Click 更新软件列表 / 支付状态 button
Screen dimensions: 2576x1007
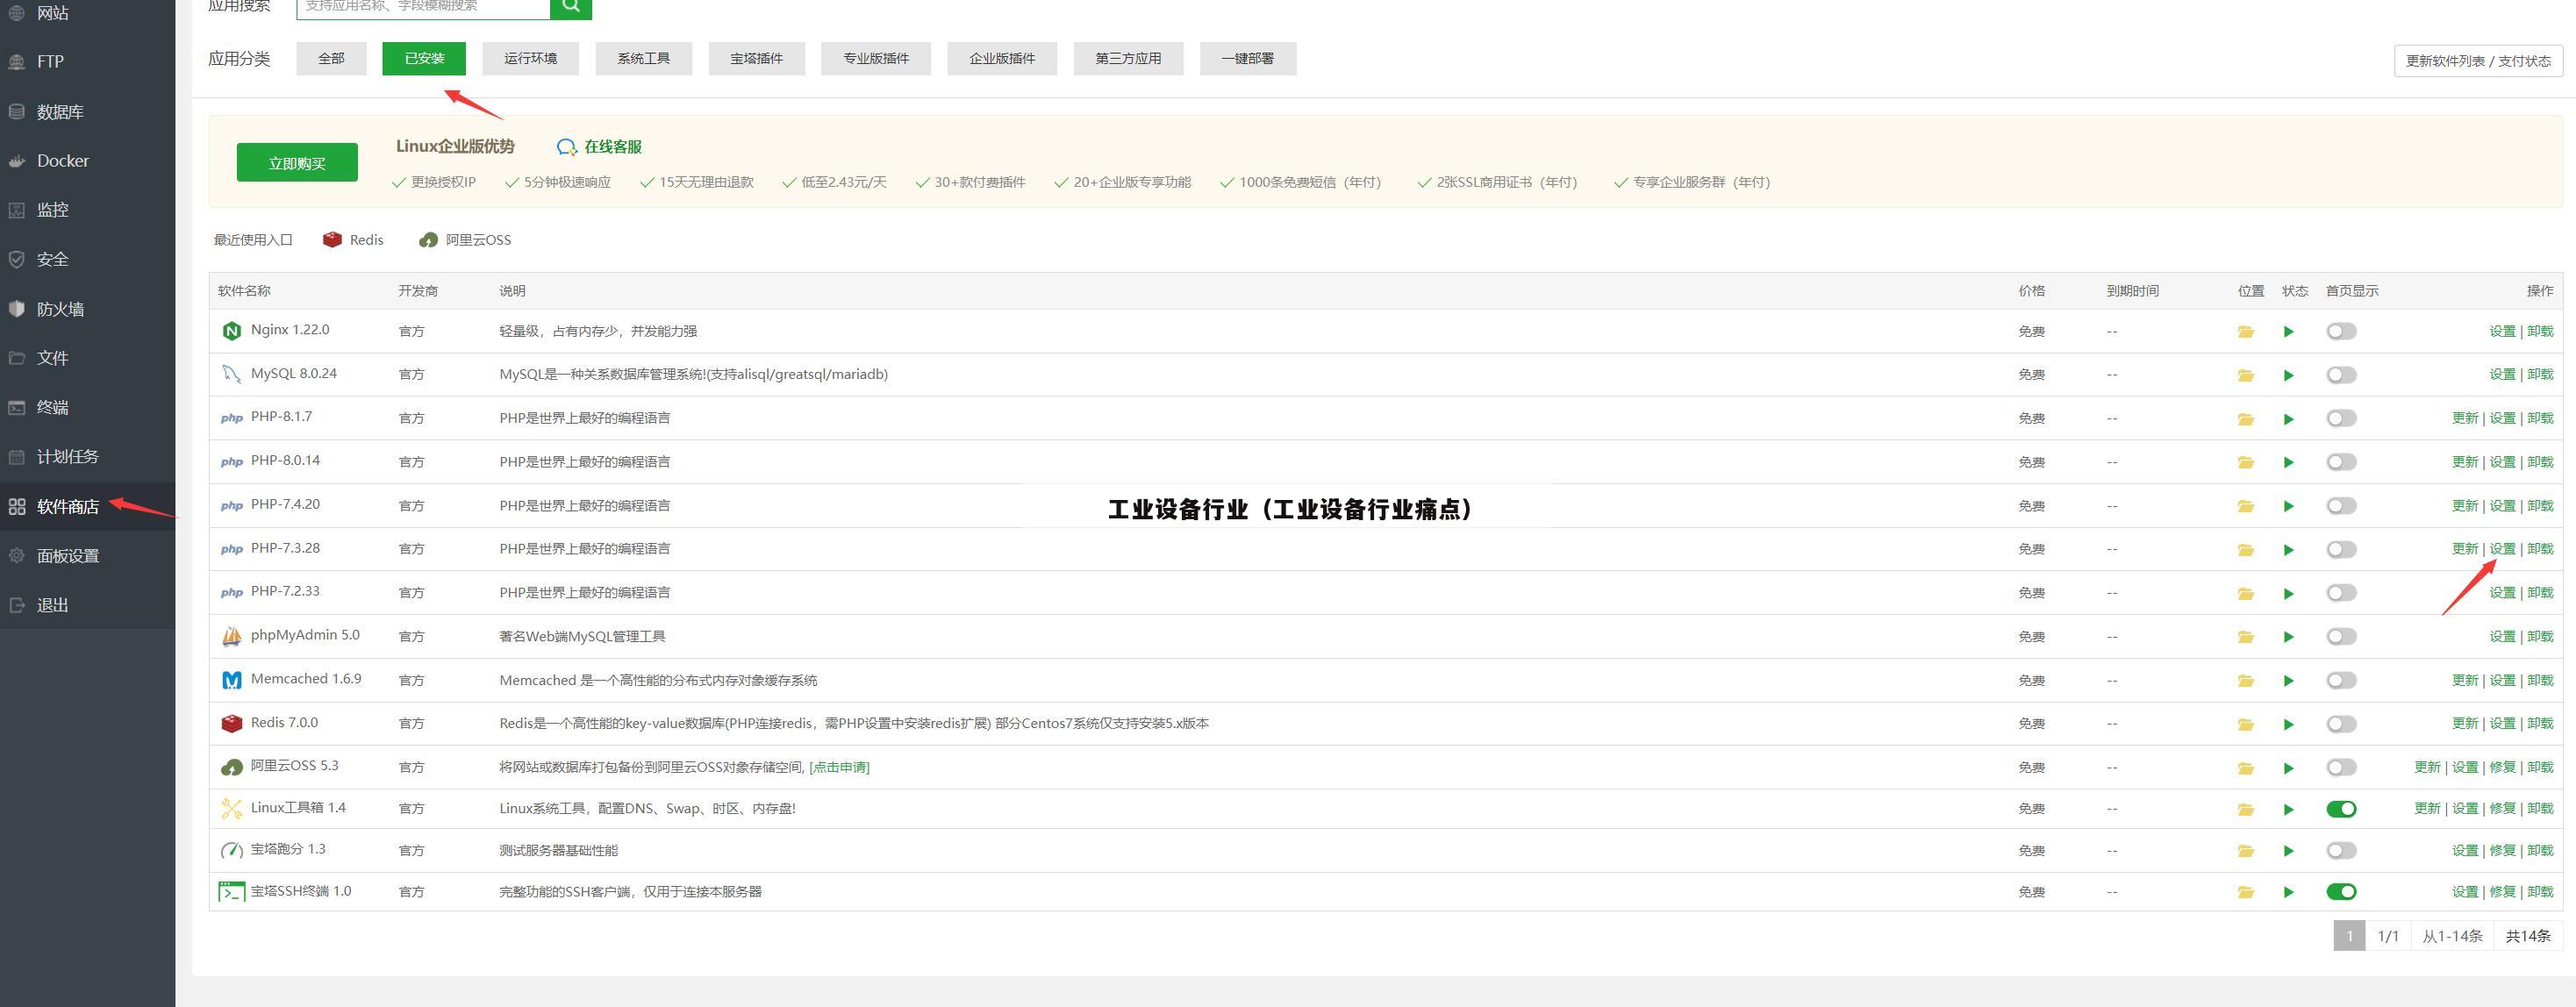pos(2478,61)
